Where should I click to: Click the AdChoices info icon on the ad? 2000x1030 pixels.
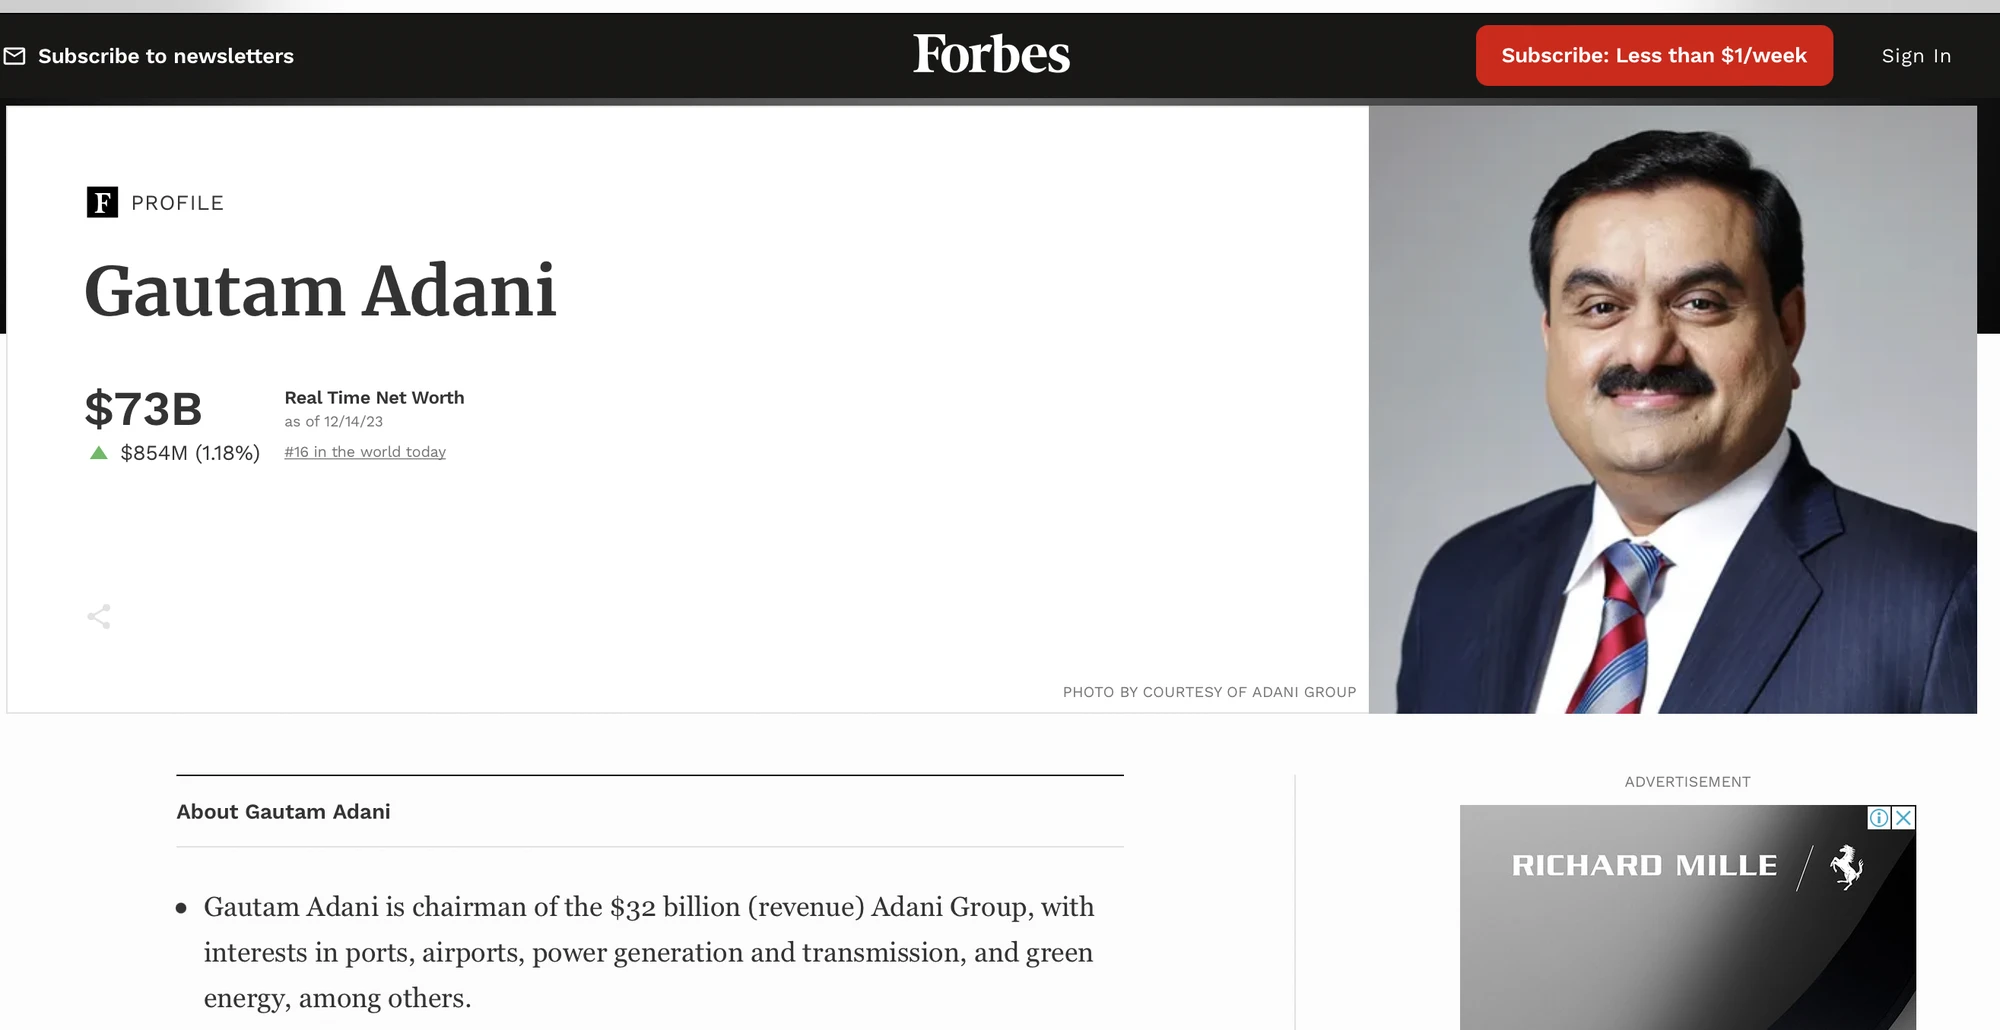(1879, 817)
